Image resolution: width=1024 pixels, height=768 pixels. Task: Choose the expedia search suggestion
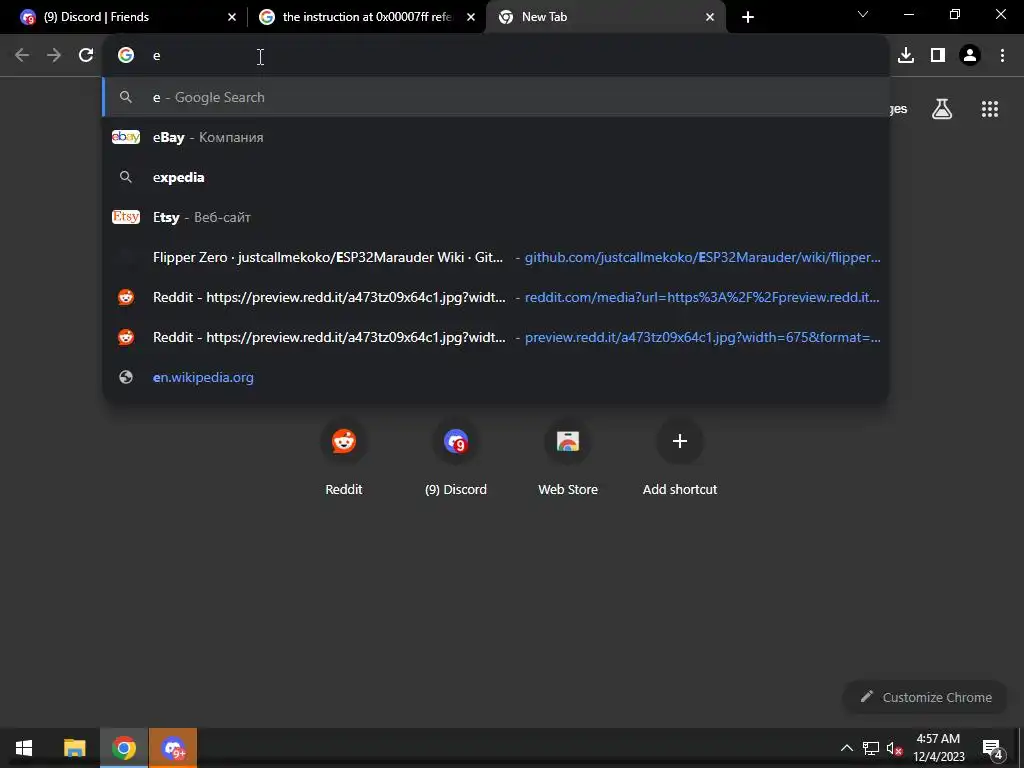click(x=496, y=177)
